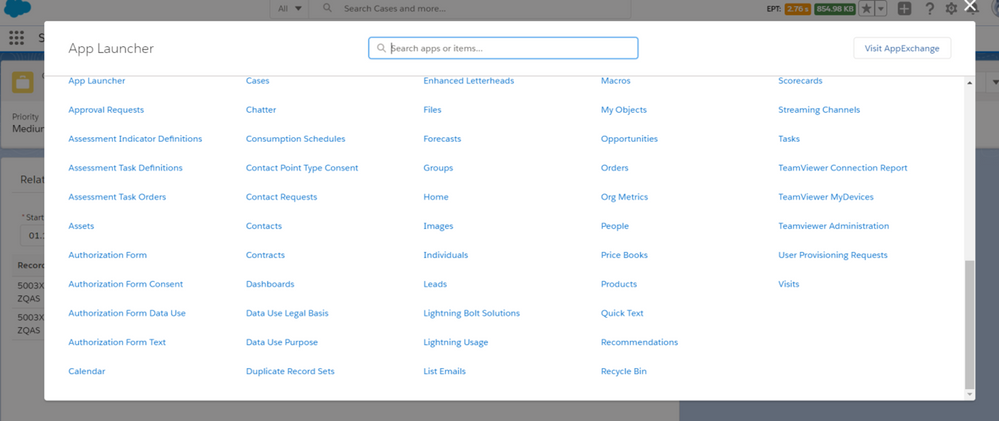999x421 pixels.
Task: Open the App Launcher waffle icon
Action: coord(17,38)
